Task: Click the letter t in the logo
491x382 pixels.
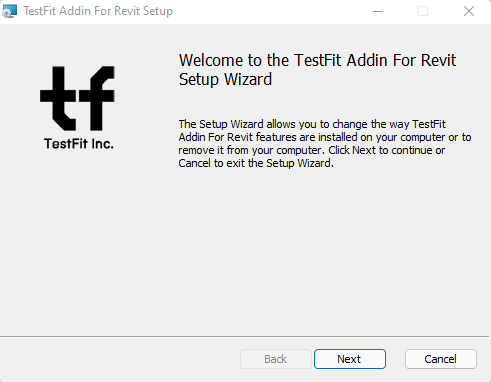Action: pyautogui.click(x=58, y=98)
